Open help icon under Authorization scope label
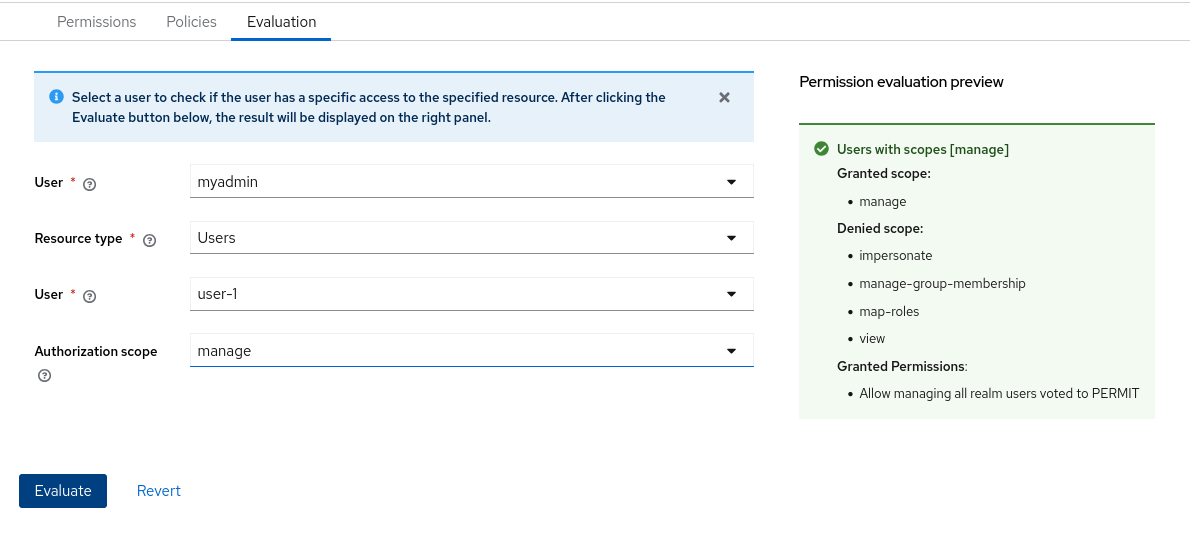The height and width of the screenshot is (537, 1190). (x=44, y=376)
